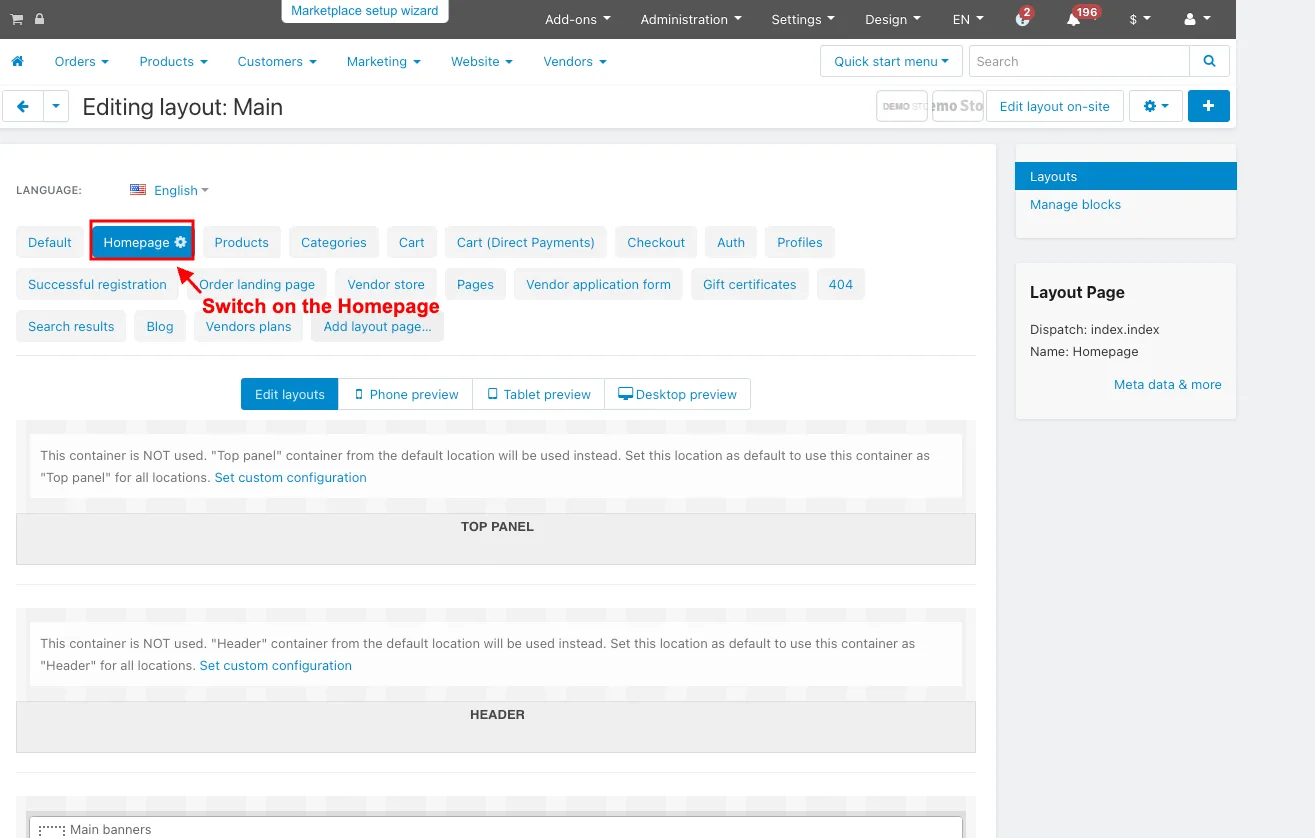Expand the Add-ons menu

pyautogui.click(x=578, y=19)
